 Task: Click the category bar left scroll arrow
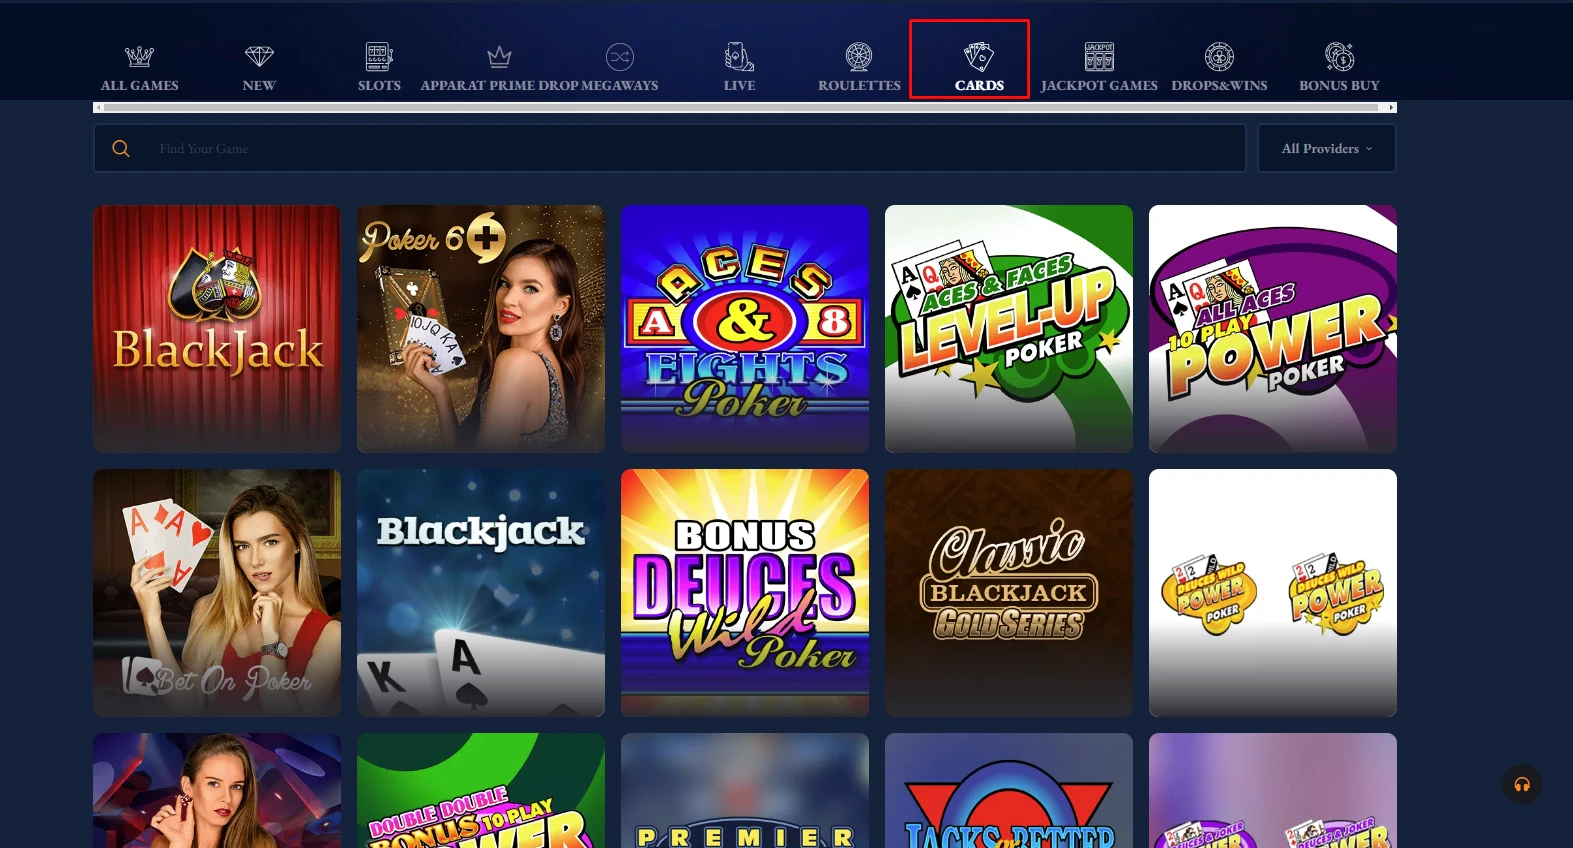(x=98, y=107)
